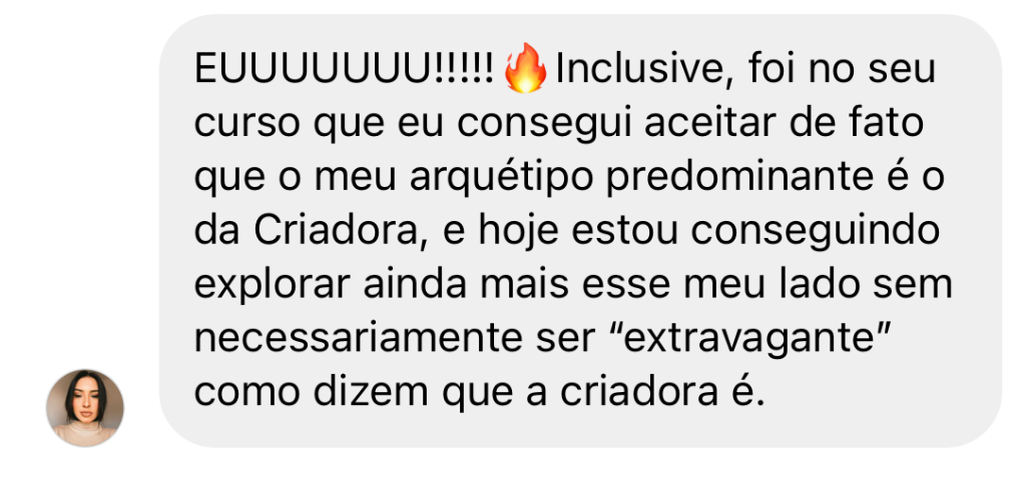Click the fire emoji in the message
This screenshot has height=494, width=1024.
(526, 69)
